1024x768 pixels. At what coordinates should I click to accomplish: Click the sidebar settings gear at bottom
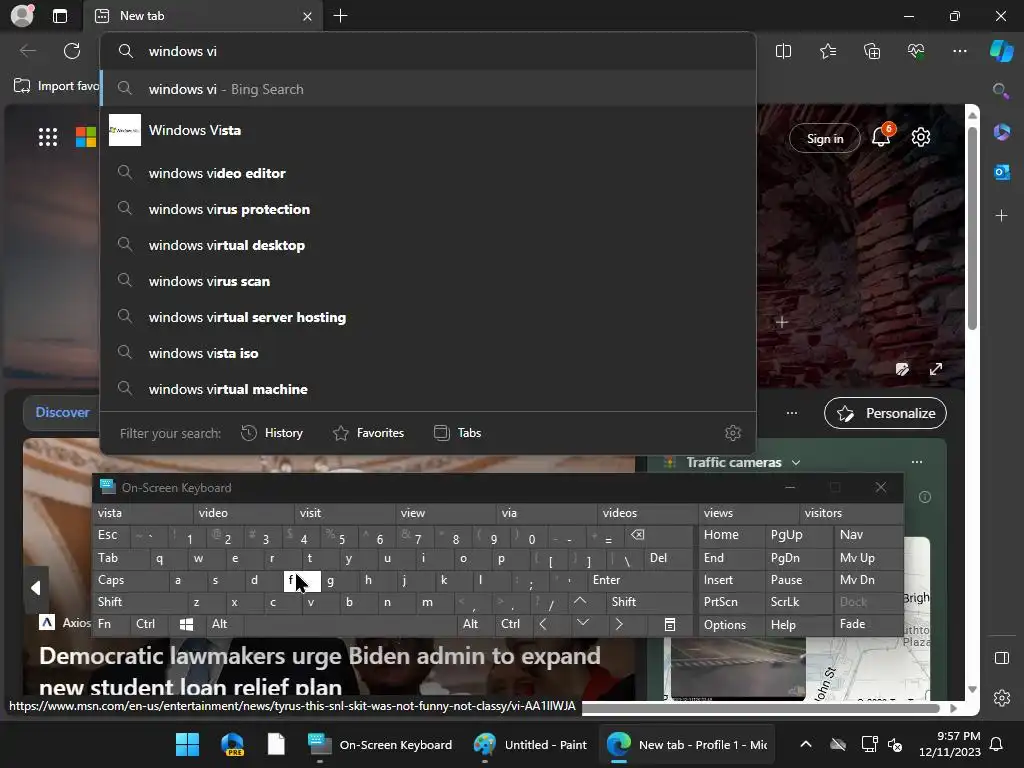pyautogui.click(x=1001, y=697)
